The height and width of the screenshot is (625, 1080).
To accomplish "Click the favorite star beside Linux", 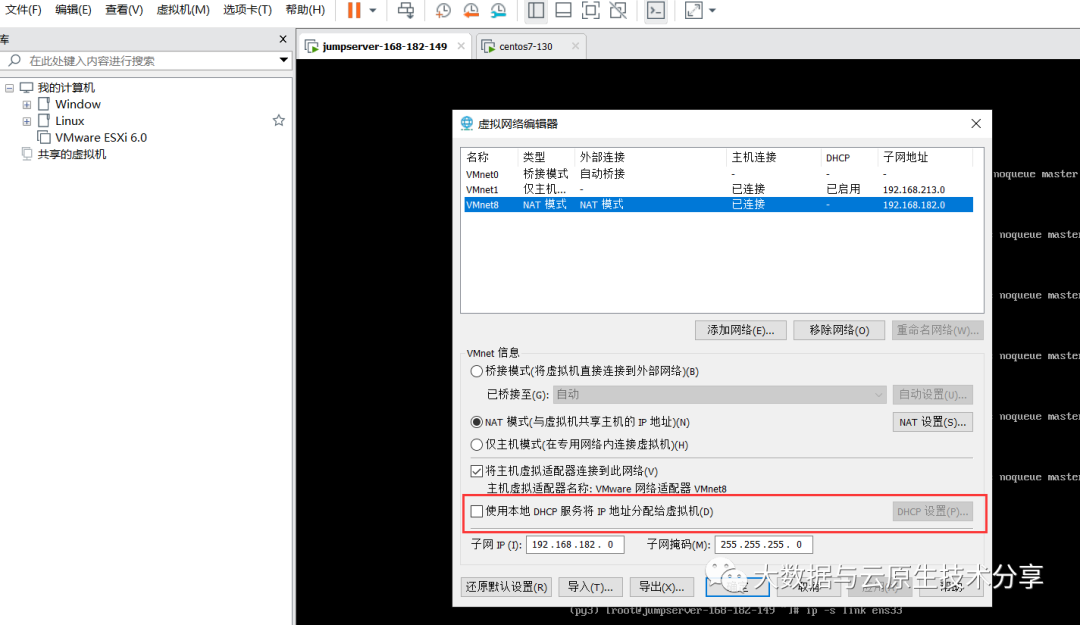I will click(279, 121).
